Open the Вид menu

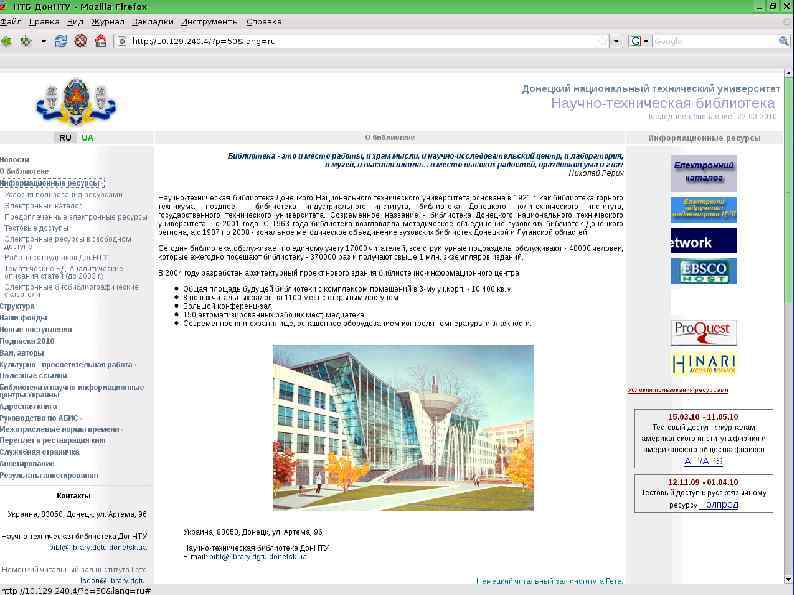click(x=75, y=22)
